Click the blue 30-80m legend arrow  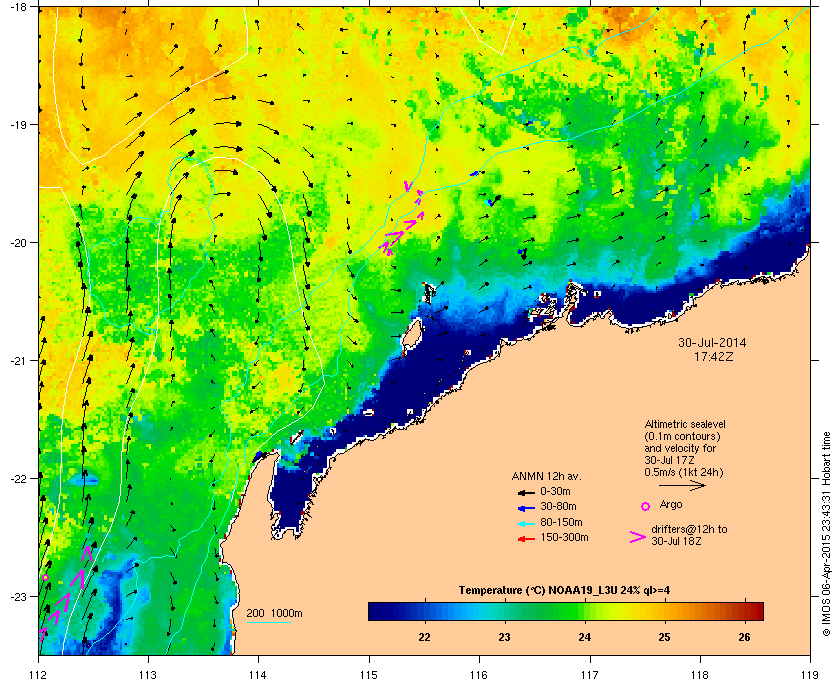pos(526,507)
